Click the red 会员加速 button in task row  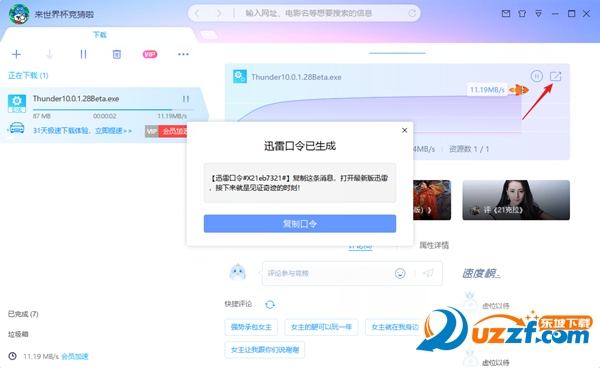click(173, 131)
